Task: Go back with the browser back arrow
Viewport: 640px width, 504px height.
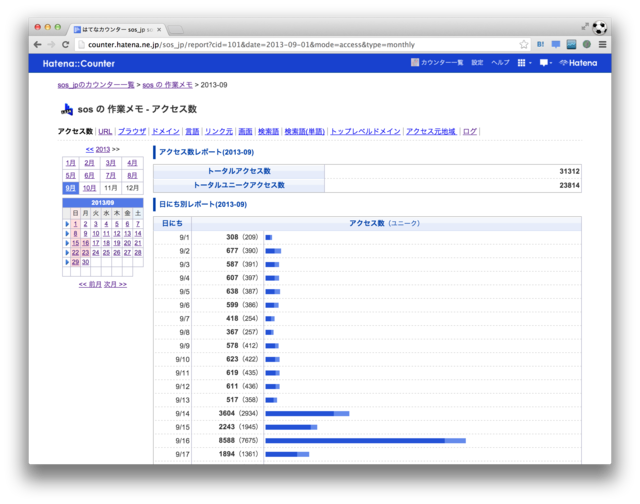Action: click(38, 44)
